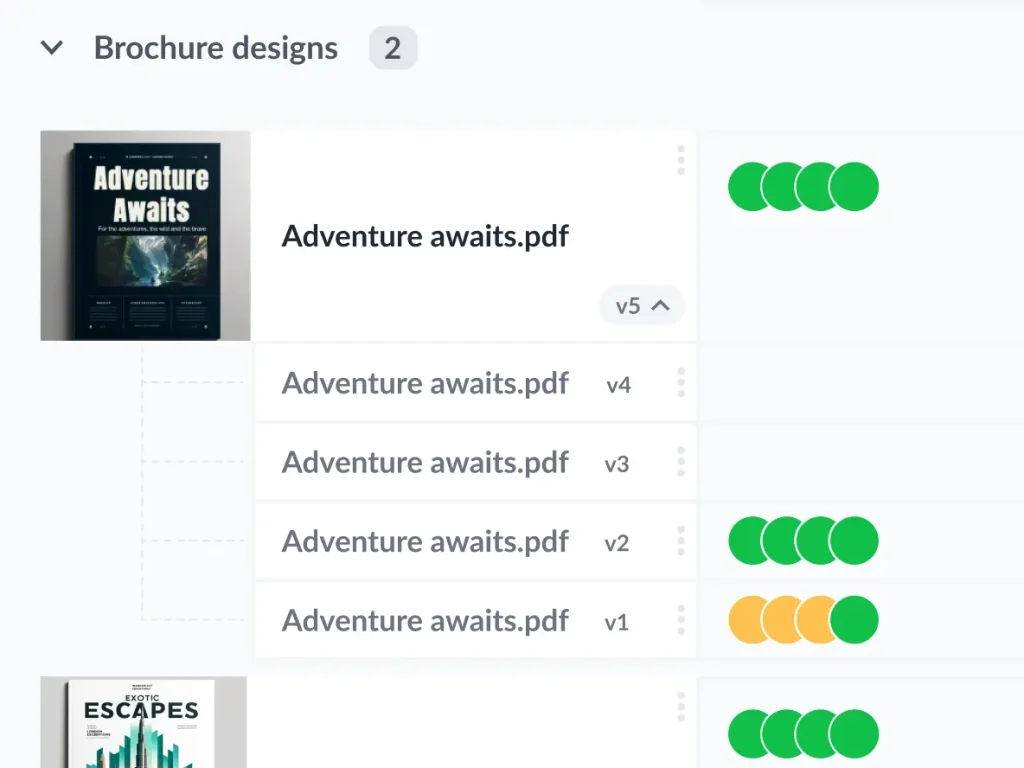Image resolution: width=1024 pixels, height=768 pixels.
Task: Click the yellow reviewer dot on the v1 row
Action: [748, 620]
